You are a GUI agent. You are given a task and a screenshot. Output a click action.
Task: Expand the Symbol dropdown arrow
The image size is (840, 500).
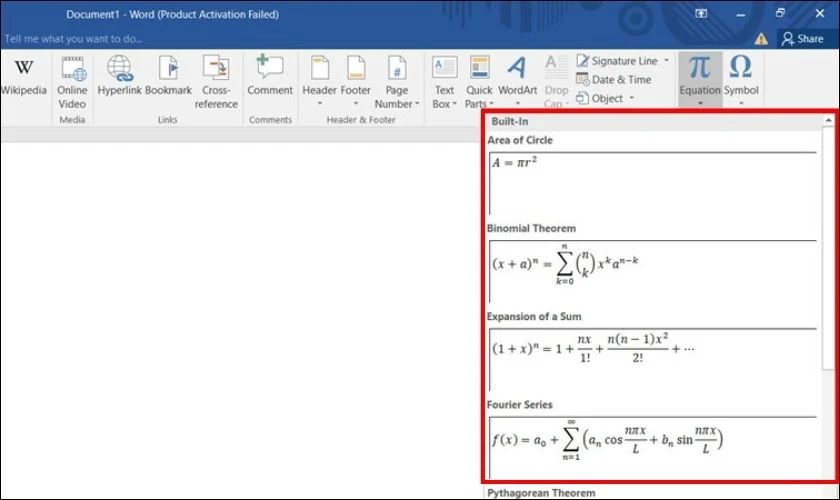(741, 103)
